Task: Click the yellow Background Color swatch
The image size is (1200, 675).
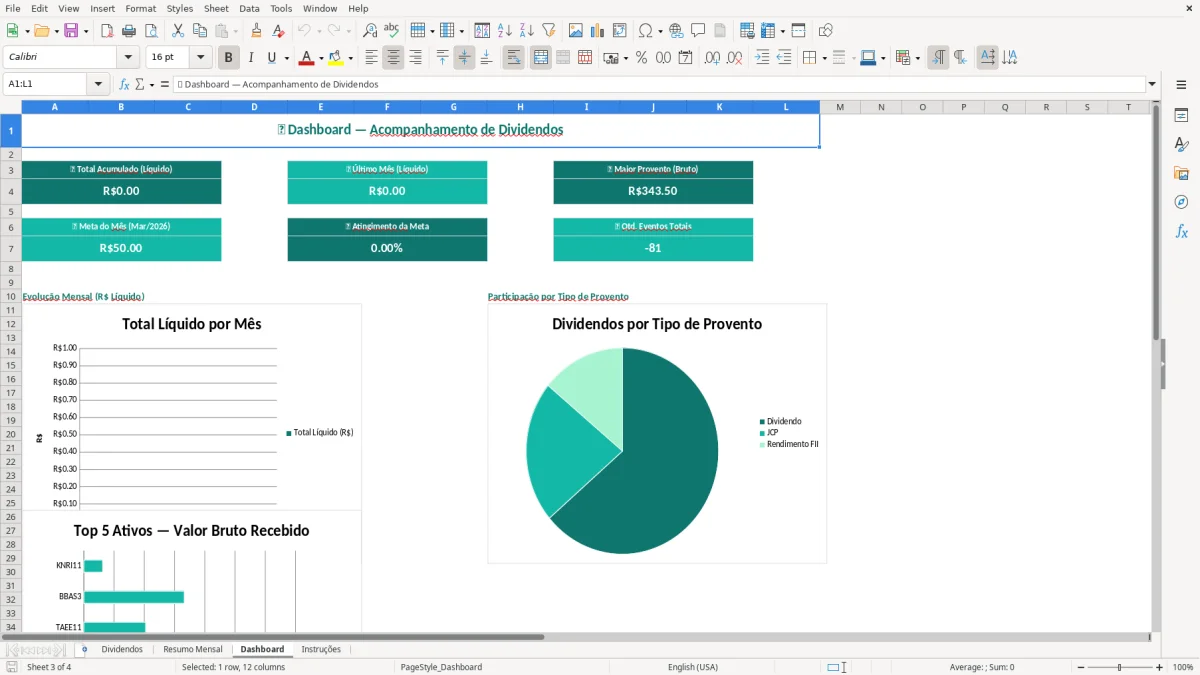Action: click(x=335, y=58)
